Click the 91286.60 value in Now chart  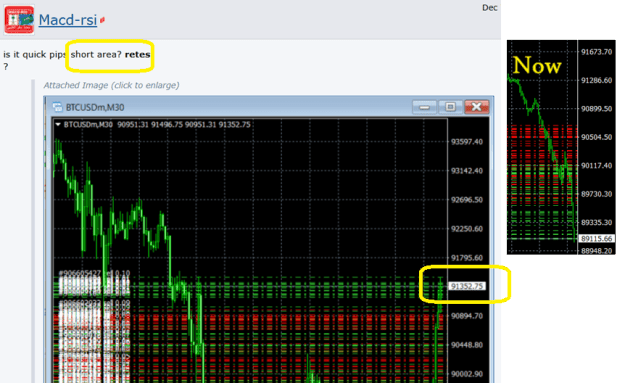[x=596, y=81]
